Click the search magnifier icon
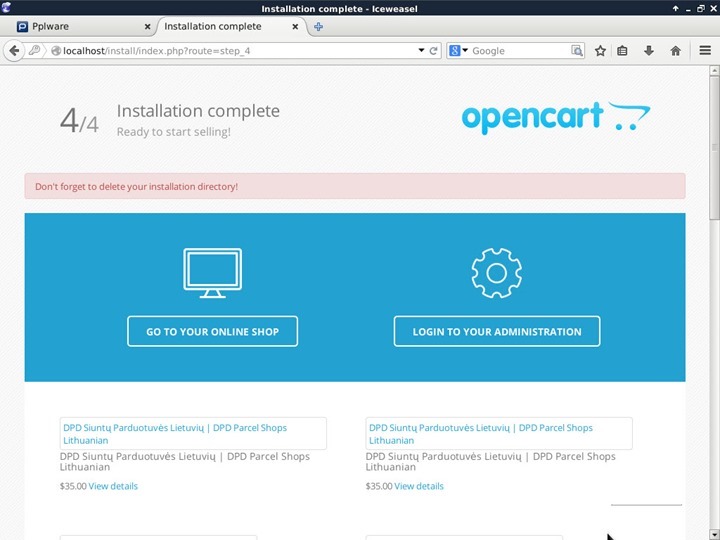This screenshot has height=540, width=720. coord(577,51)
